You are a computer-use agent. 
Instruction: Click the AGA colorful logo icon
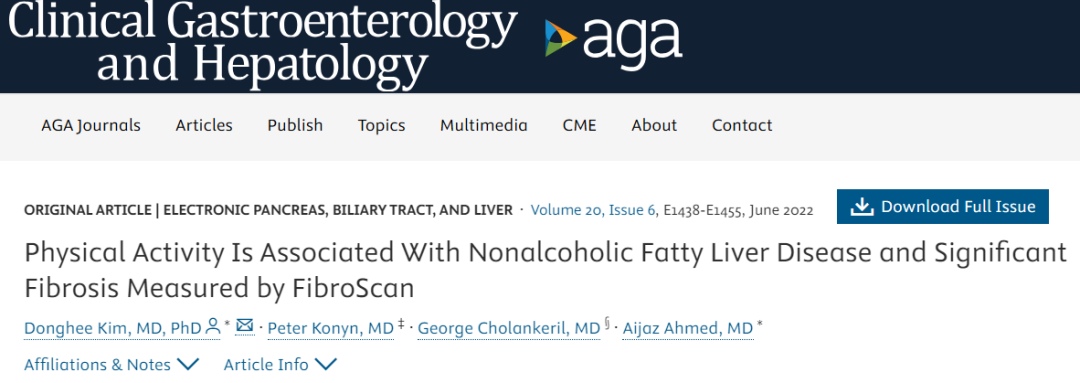click(x=561, y=38)
